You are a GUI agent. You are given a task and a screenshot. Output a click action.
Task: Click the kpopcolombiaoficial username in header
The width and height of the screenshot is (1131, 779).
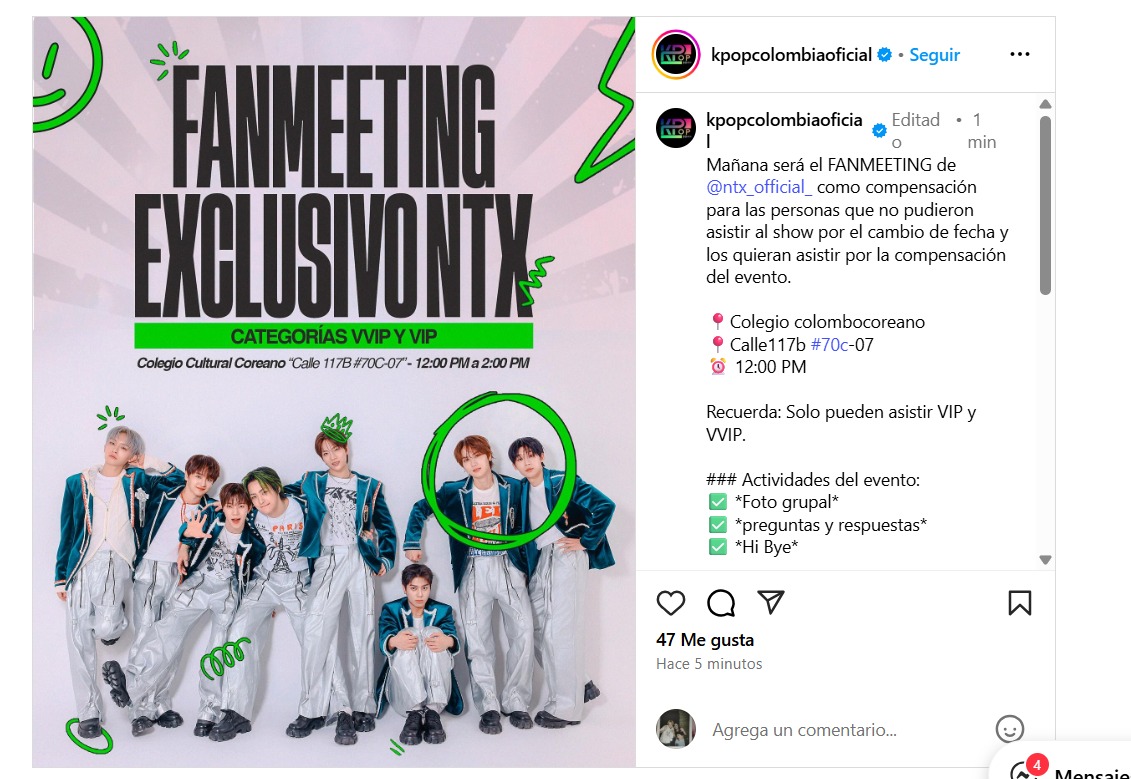[791, 55]
